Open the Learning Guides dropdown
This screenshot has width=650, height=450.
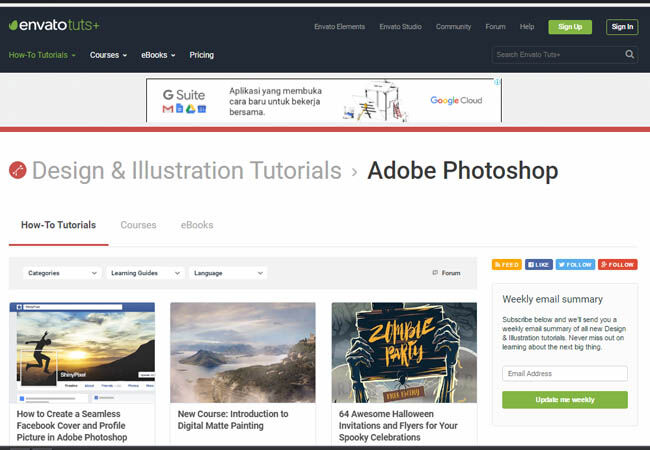point(145,273)
